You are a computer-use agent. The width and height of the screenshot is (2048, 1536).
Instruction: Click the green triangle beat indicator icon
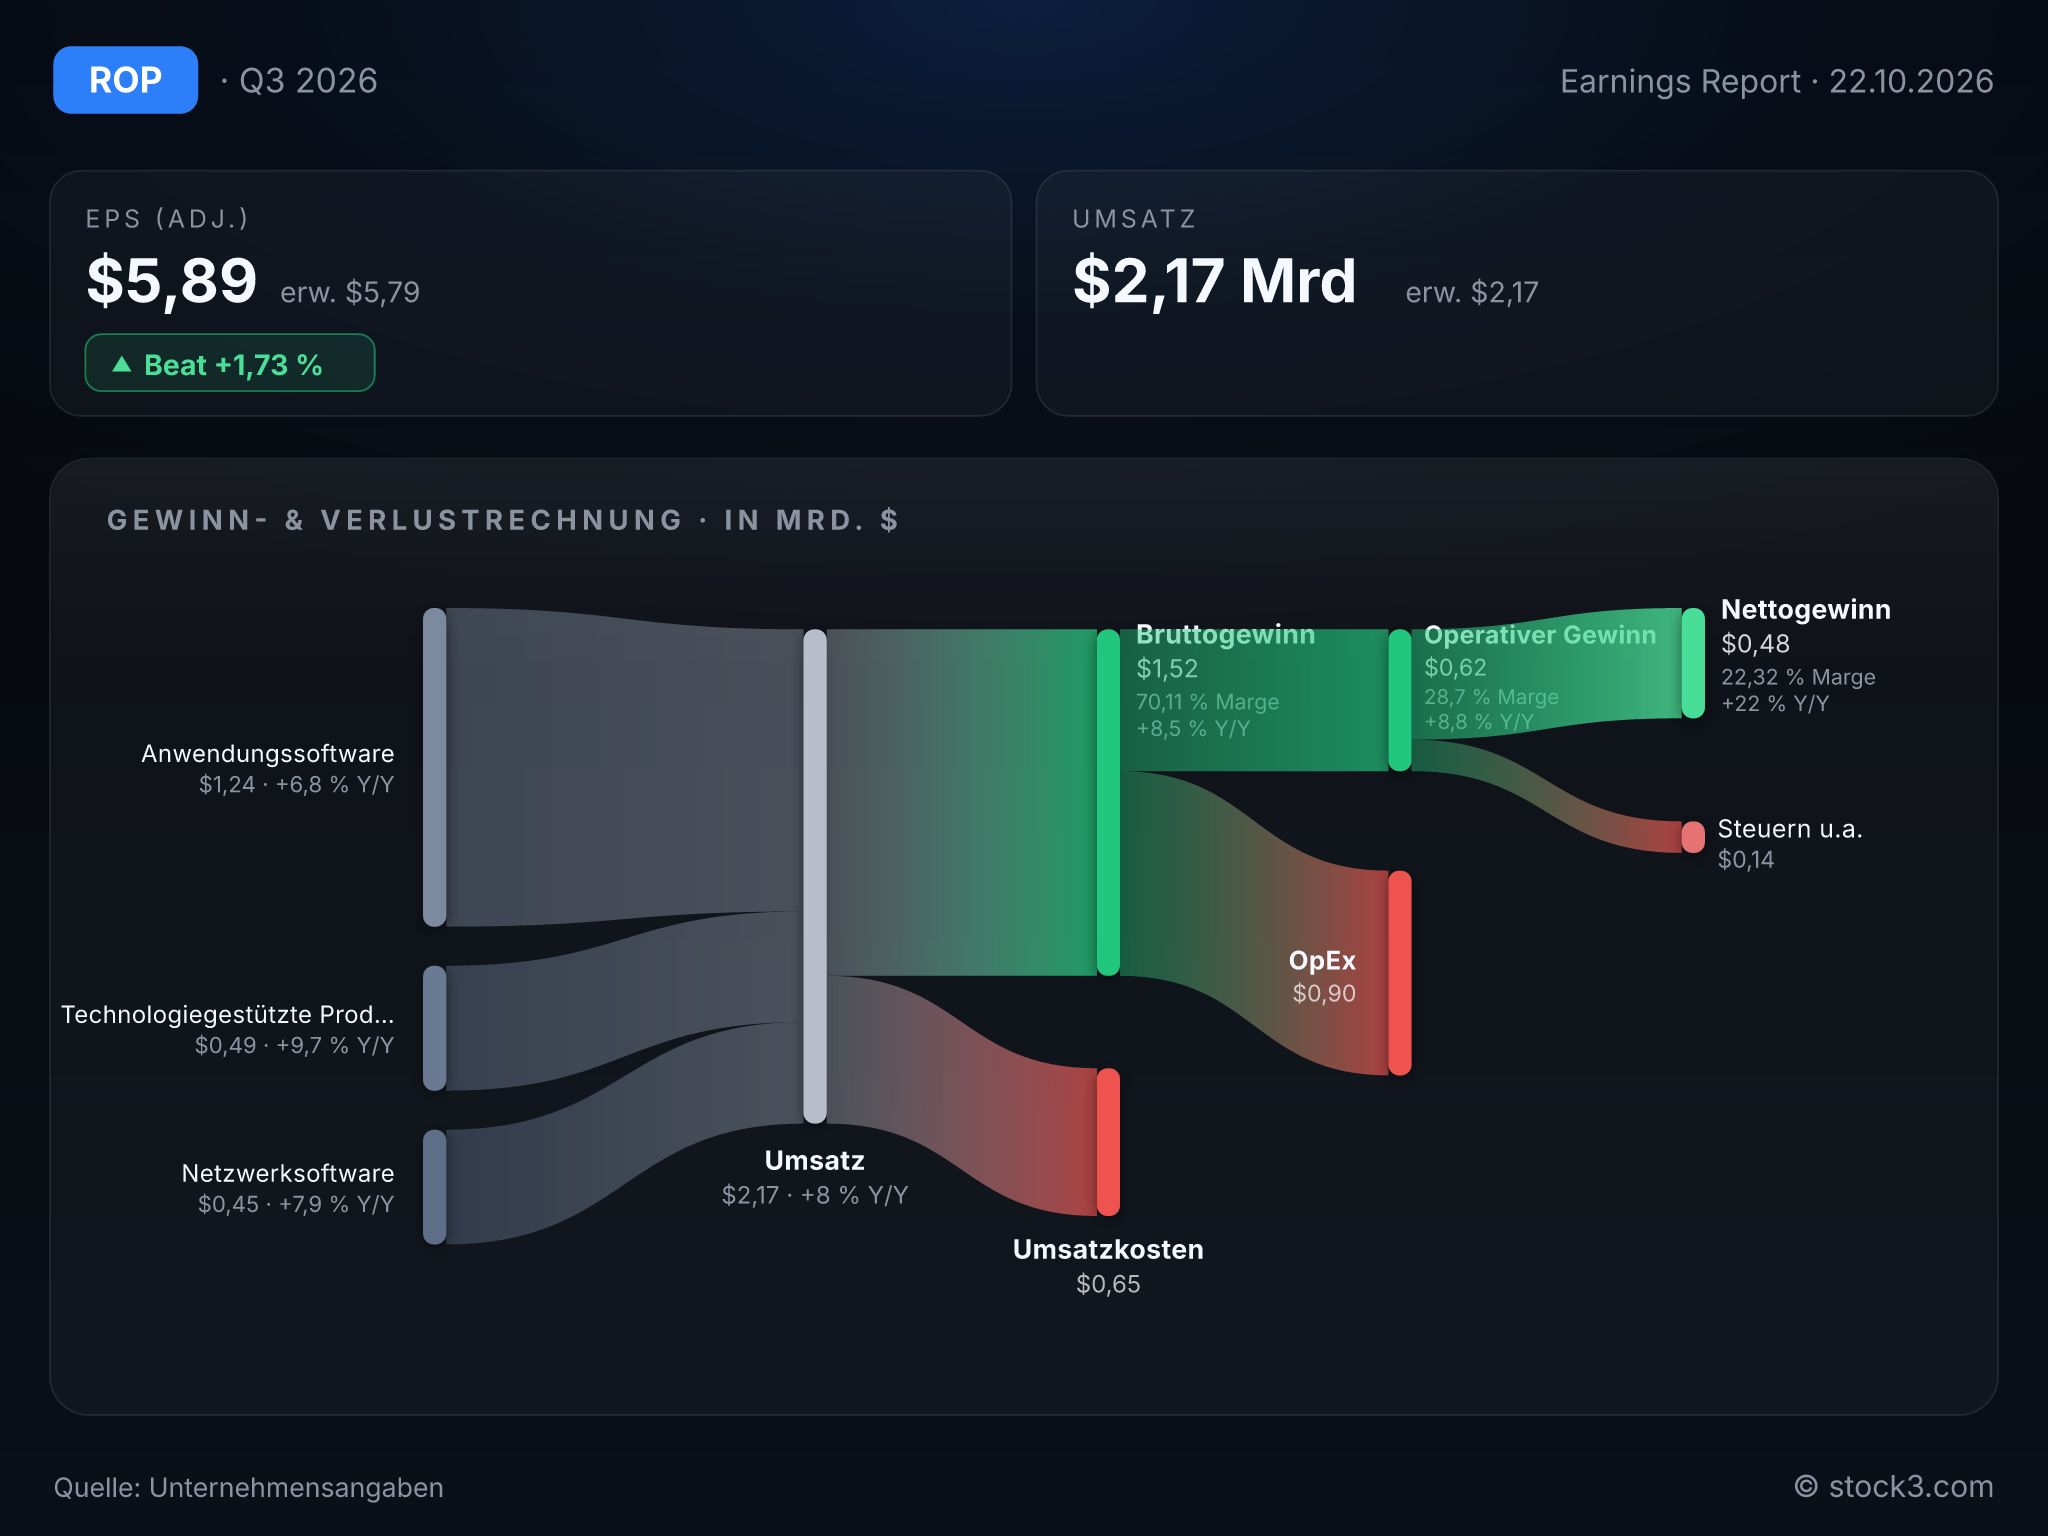(x=122, y=364)
